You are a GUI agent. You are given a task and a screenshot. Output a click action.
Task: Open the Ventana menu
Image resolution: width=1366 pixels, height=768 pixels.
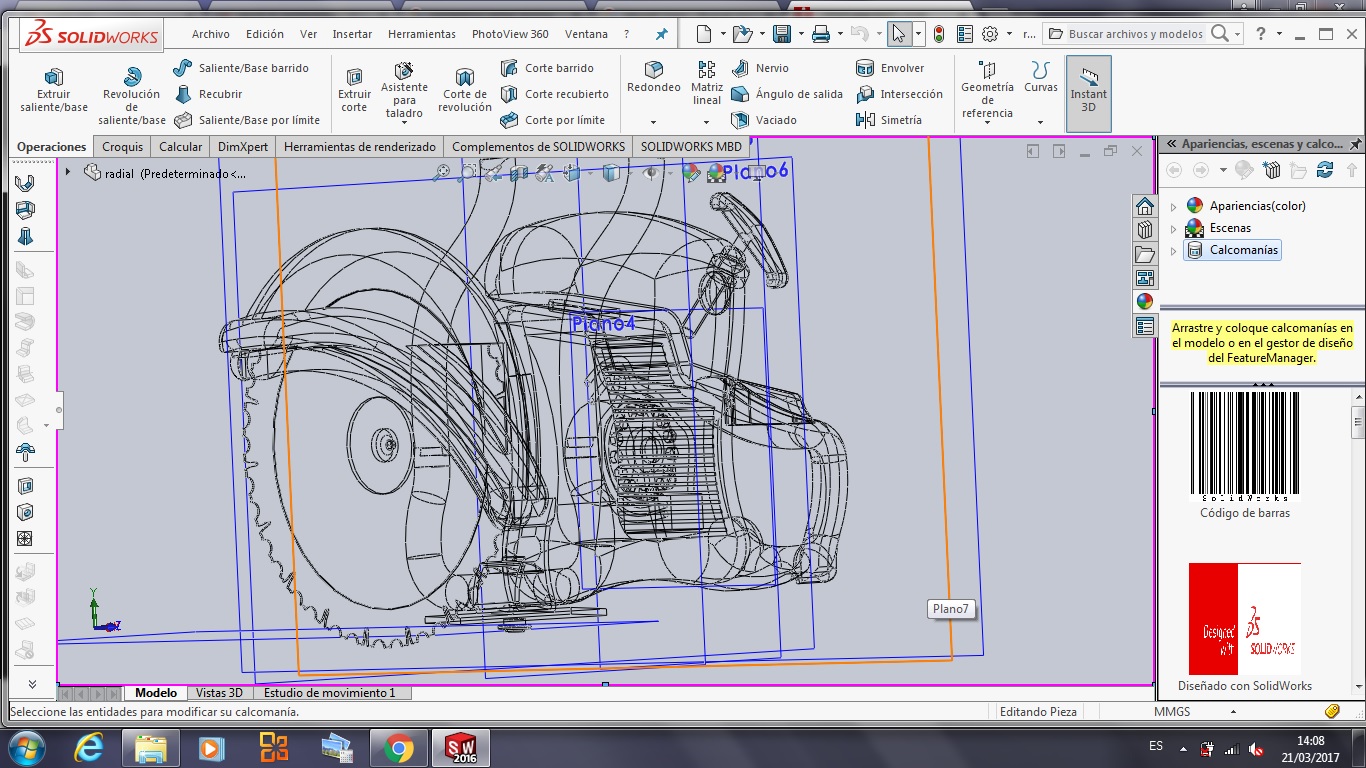[586, 34]
